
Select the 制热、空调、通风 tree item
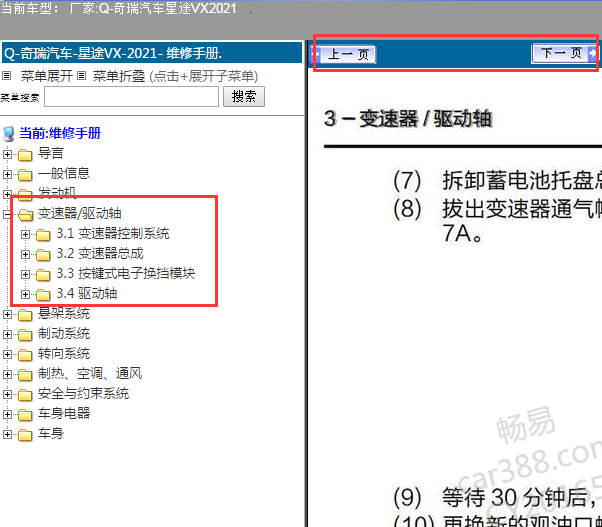90,373
